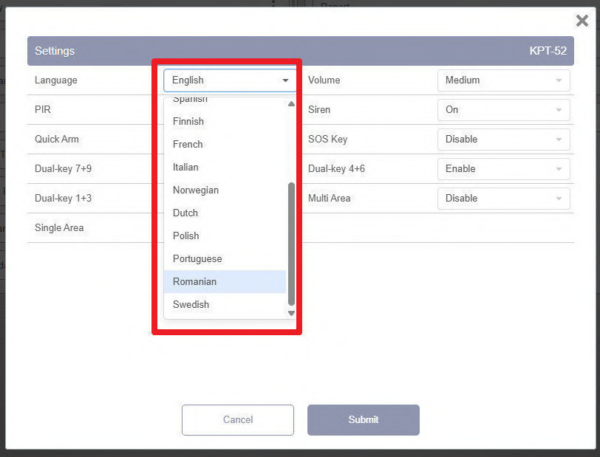600x457 pixels.
Task: Select Italian language option
Action: point(225,167)
